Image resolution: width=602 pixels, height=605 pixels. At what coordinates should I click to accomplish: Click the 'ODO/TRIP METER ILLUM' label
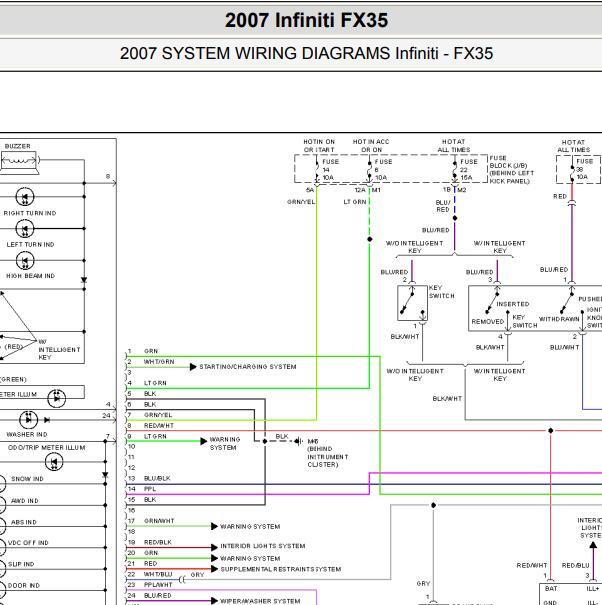tap(47, 448)
